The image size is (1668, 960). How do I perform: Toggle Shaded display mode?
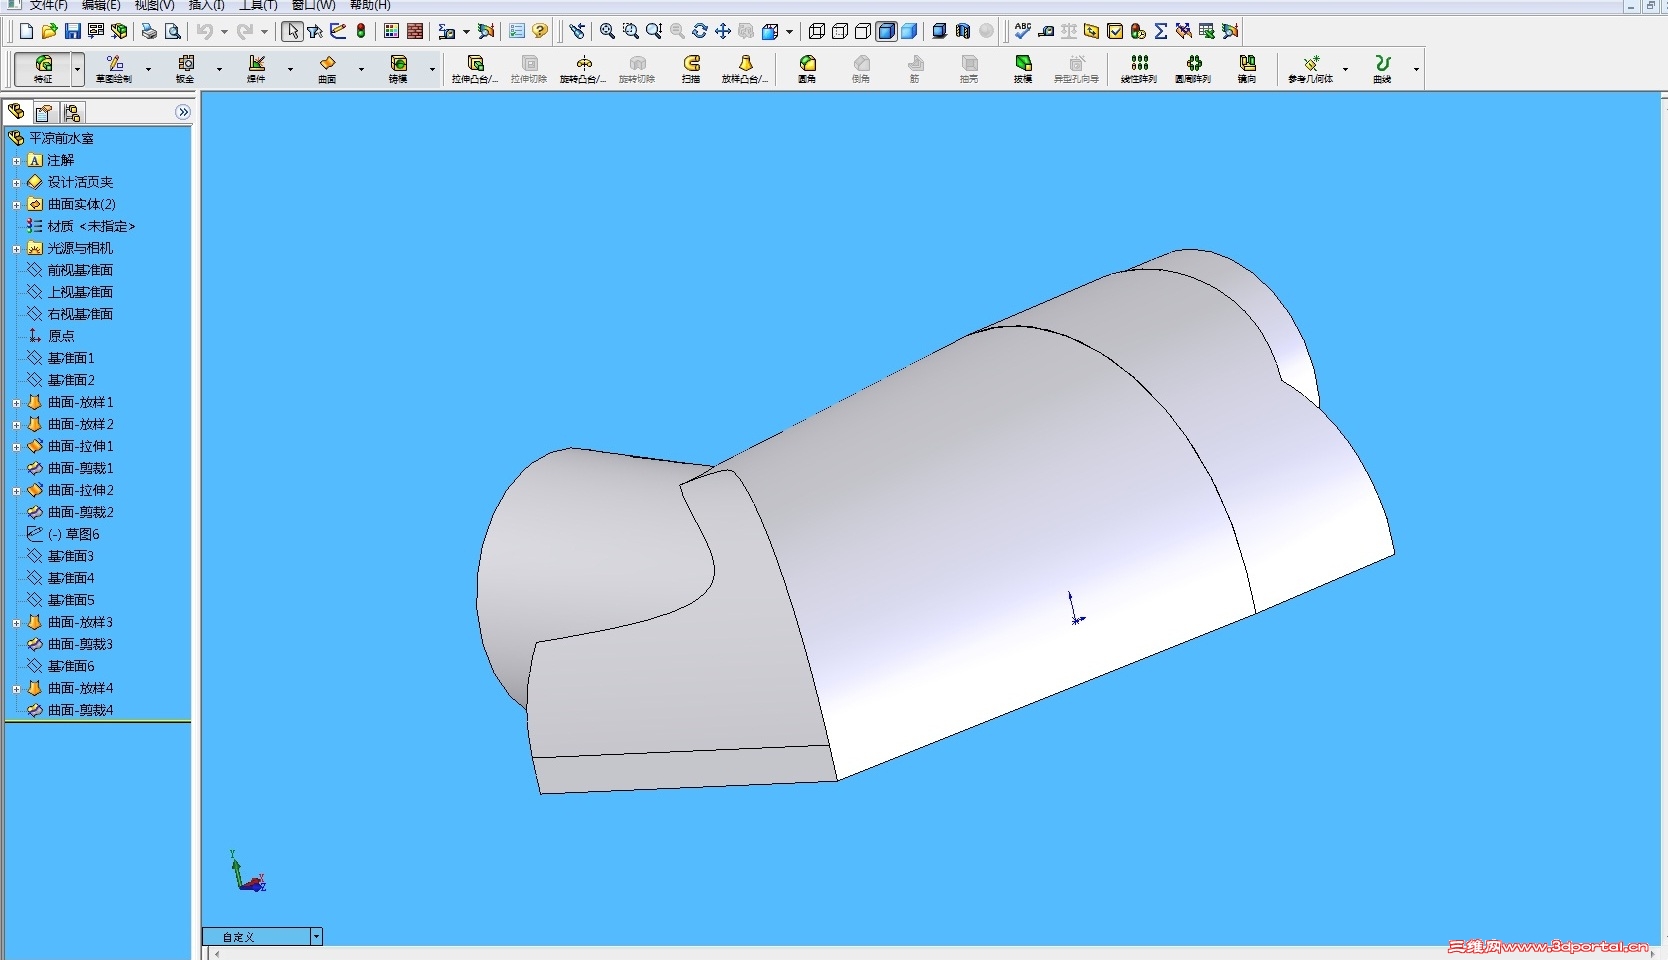pos(909,32)
